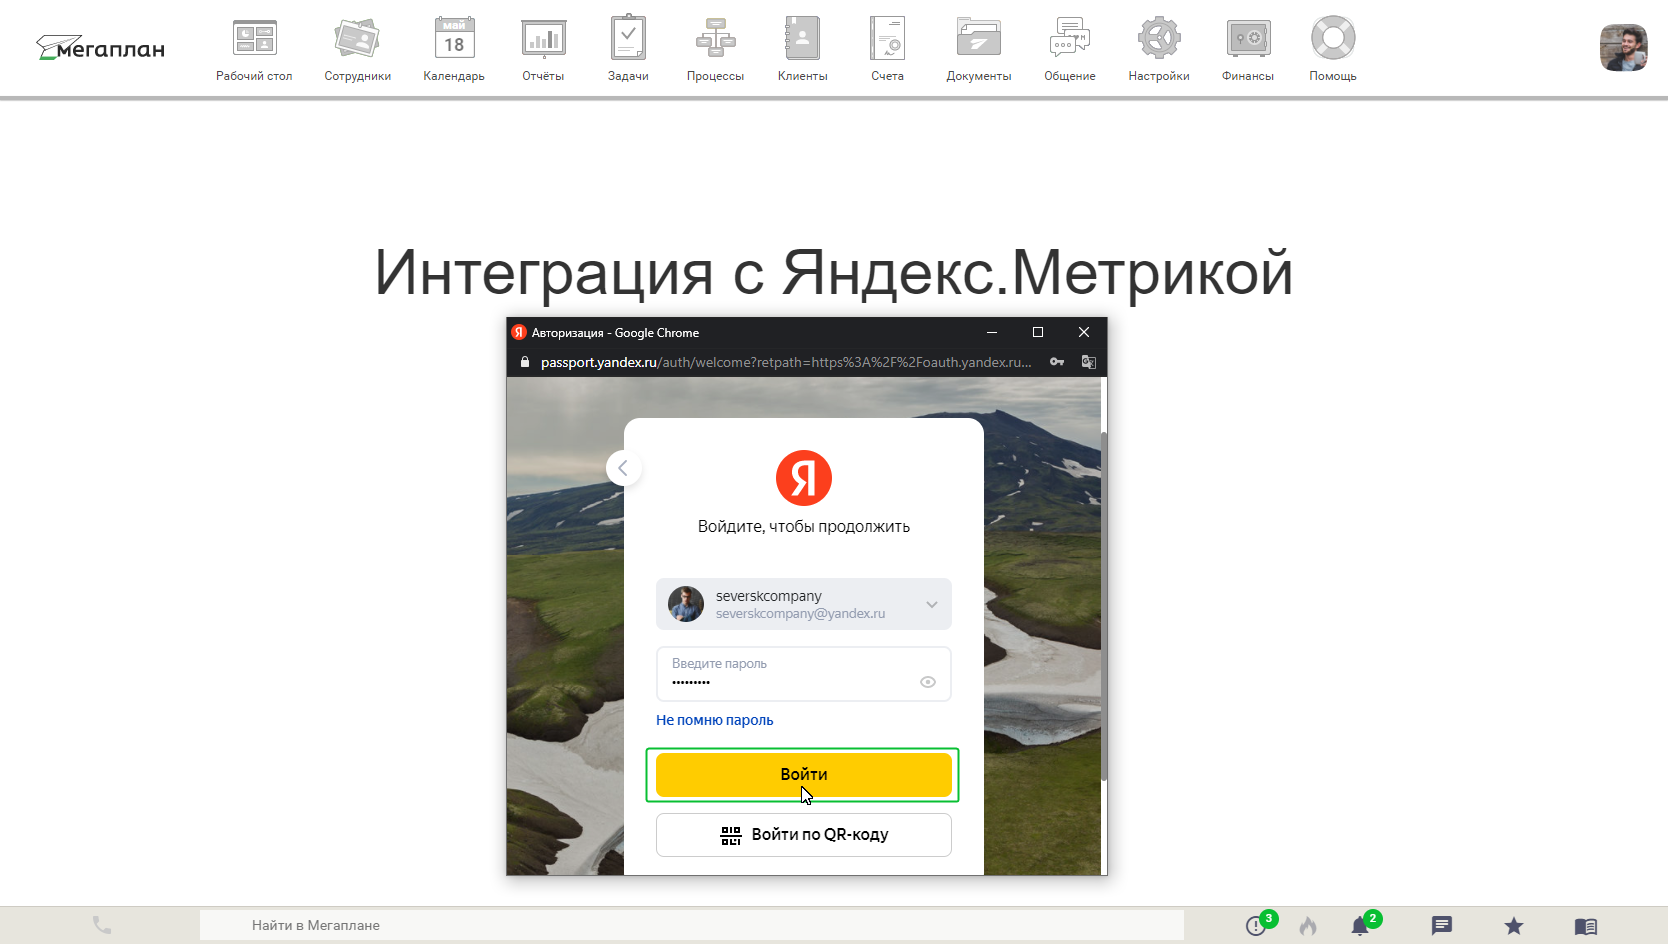Open the Календарь calendar icon
This screenshot has height=944, width=1668.
pyautogui.click(x=454, y=39)
